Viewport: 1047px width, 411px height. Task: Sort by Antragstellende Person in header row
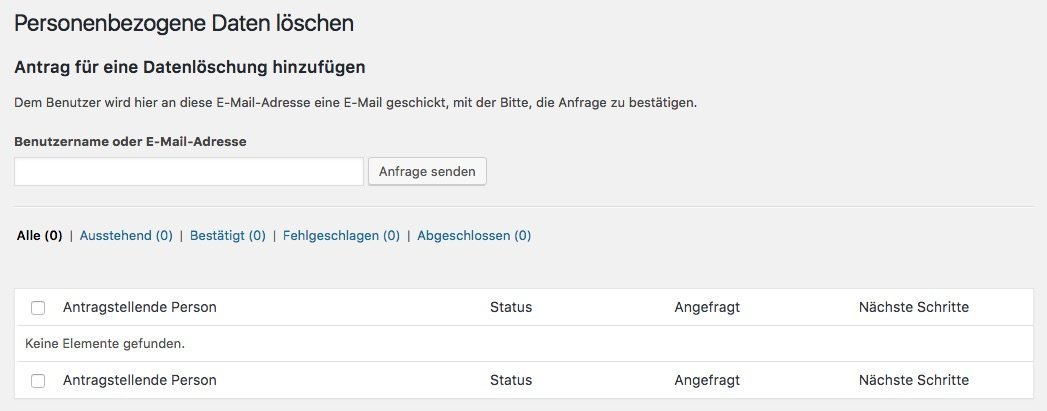[140, 308]
